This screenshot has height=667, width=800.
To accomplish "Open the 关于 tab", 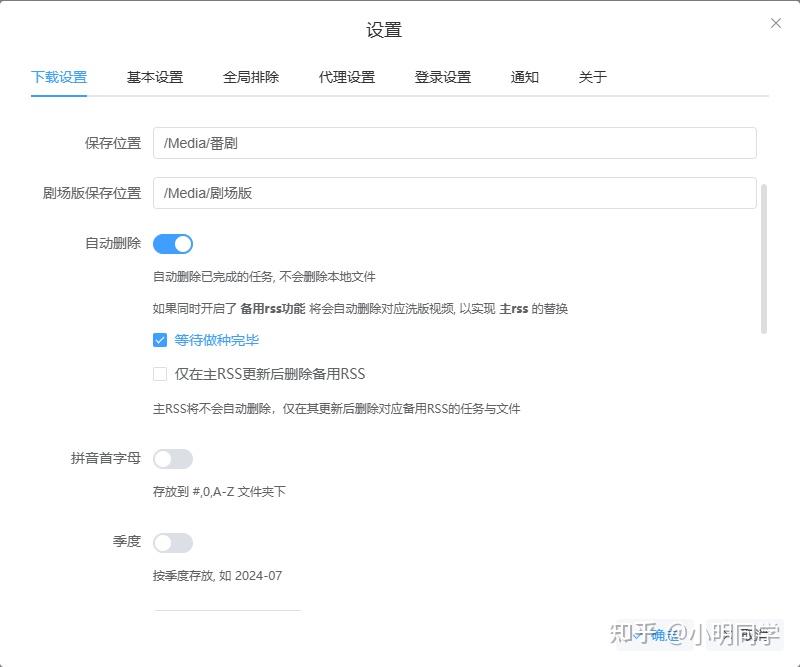I will 592,76.
